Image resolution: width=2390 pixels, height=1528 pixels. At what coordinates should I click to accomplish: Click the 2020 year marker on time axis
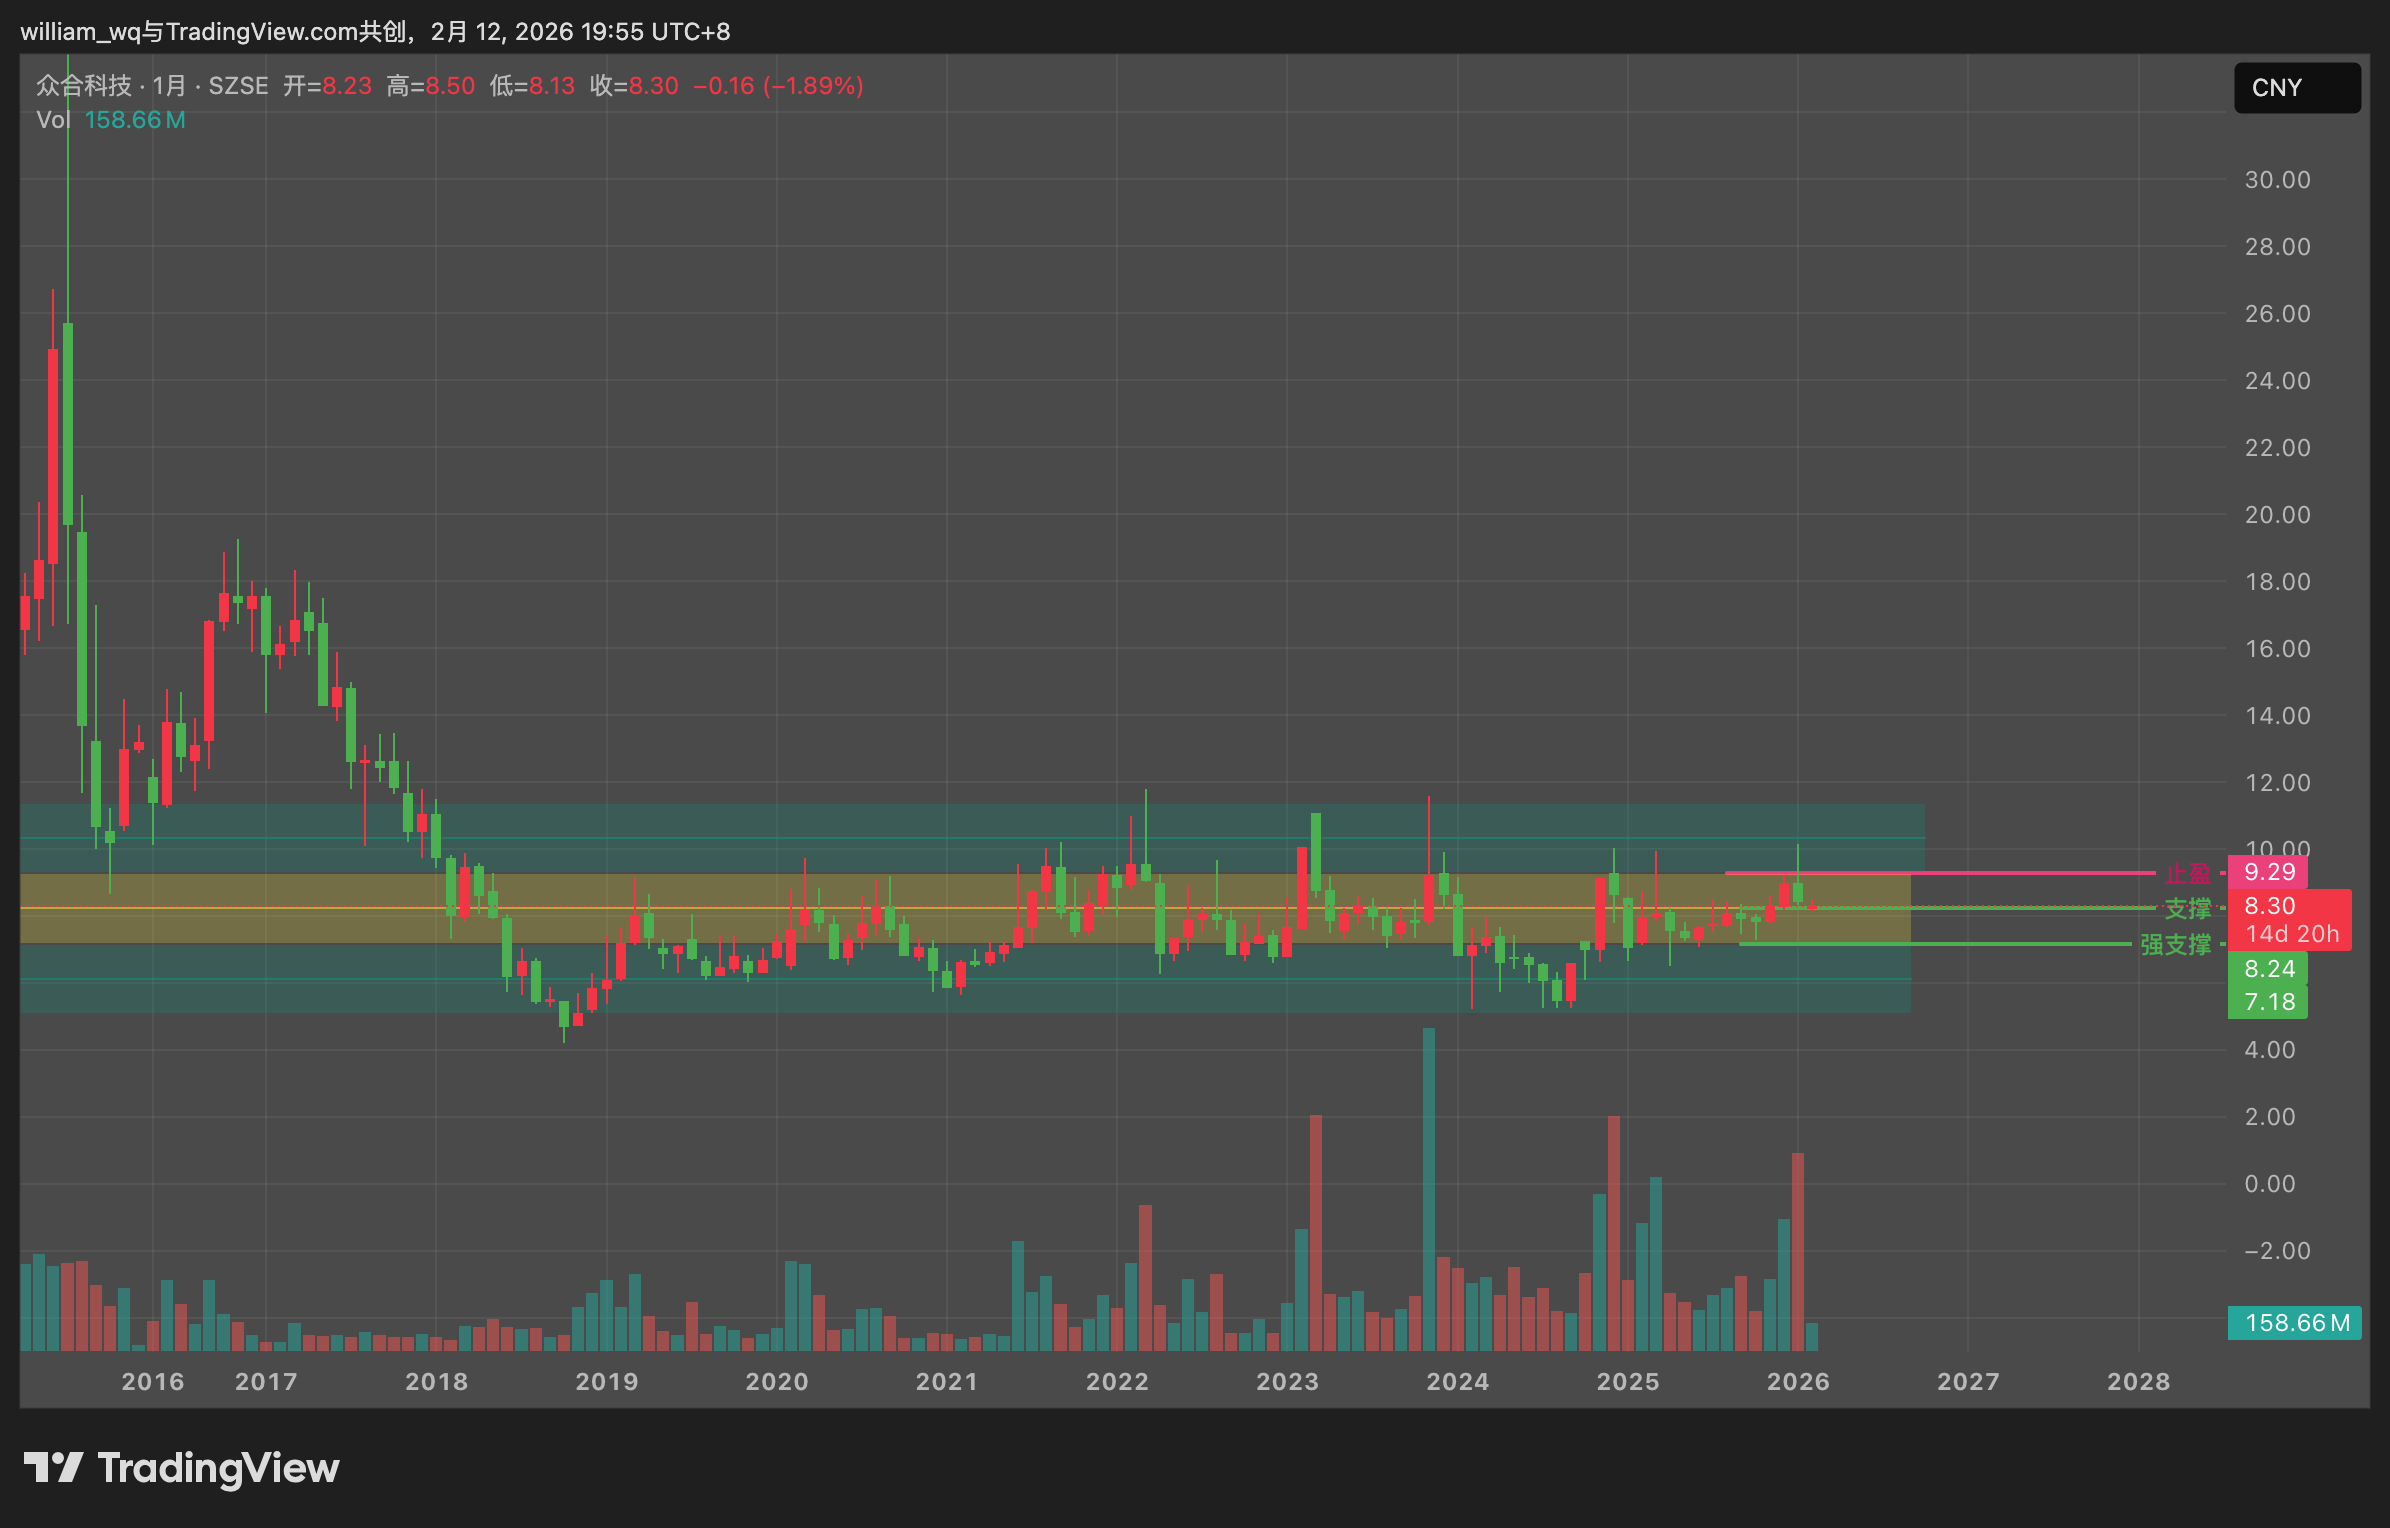[x=777, y=1382]
